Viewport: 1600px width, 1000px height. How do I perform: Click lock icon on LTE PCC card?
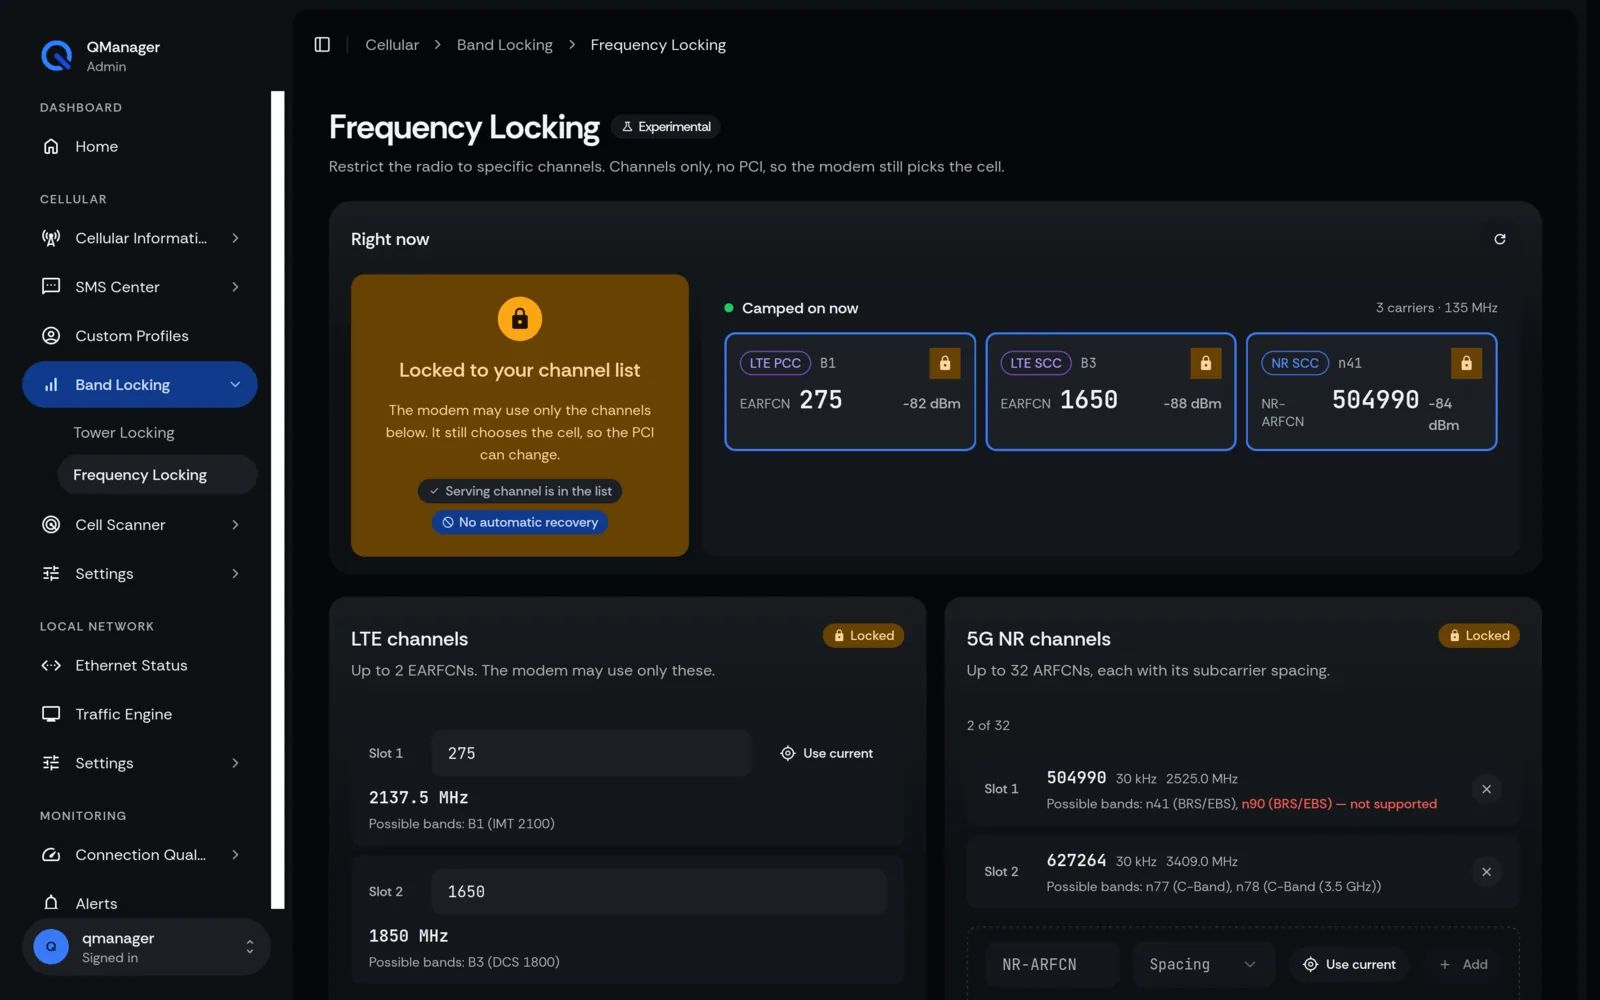945,363
